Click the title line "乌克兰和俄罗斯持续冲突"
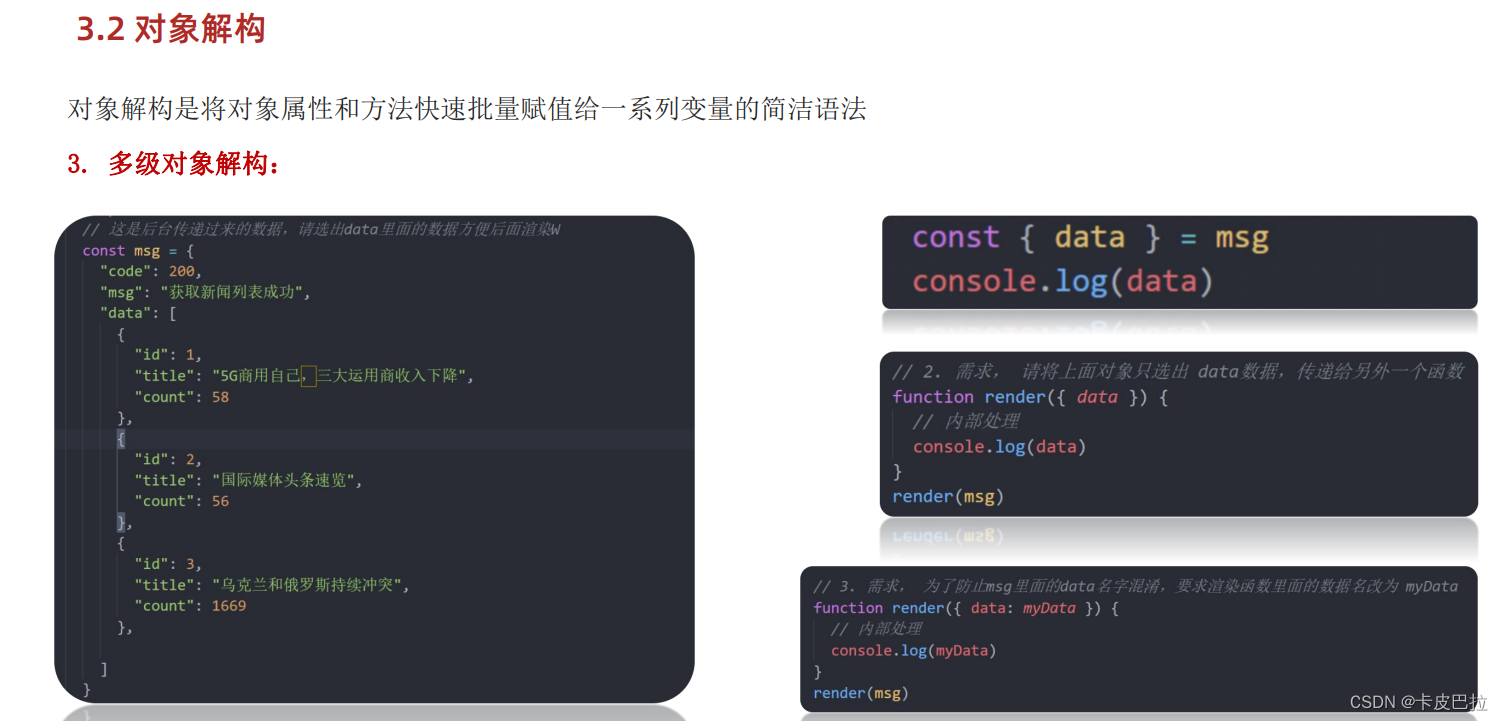The image size is (1503, 721). pos(272,585)
